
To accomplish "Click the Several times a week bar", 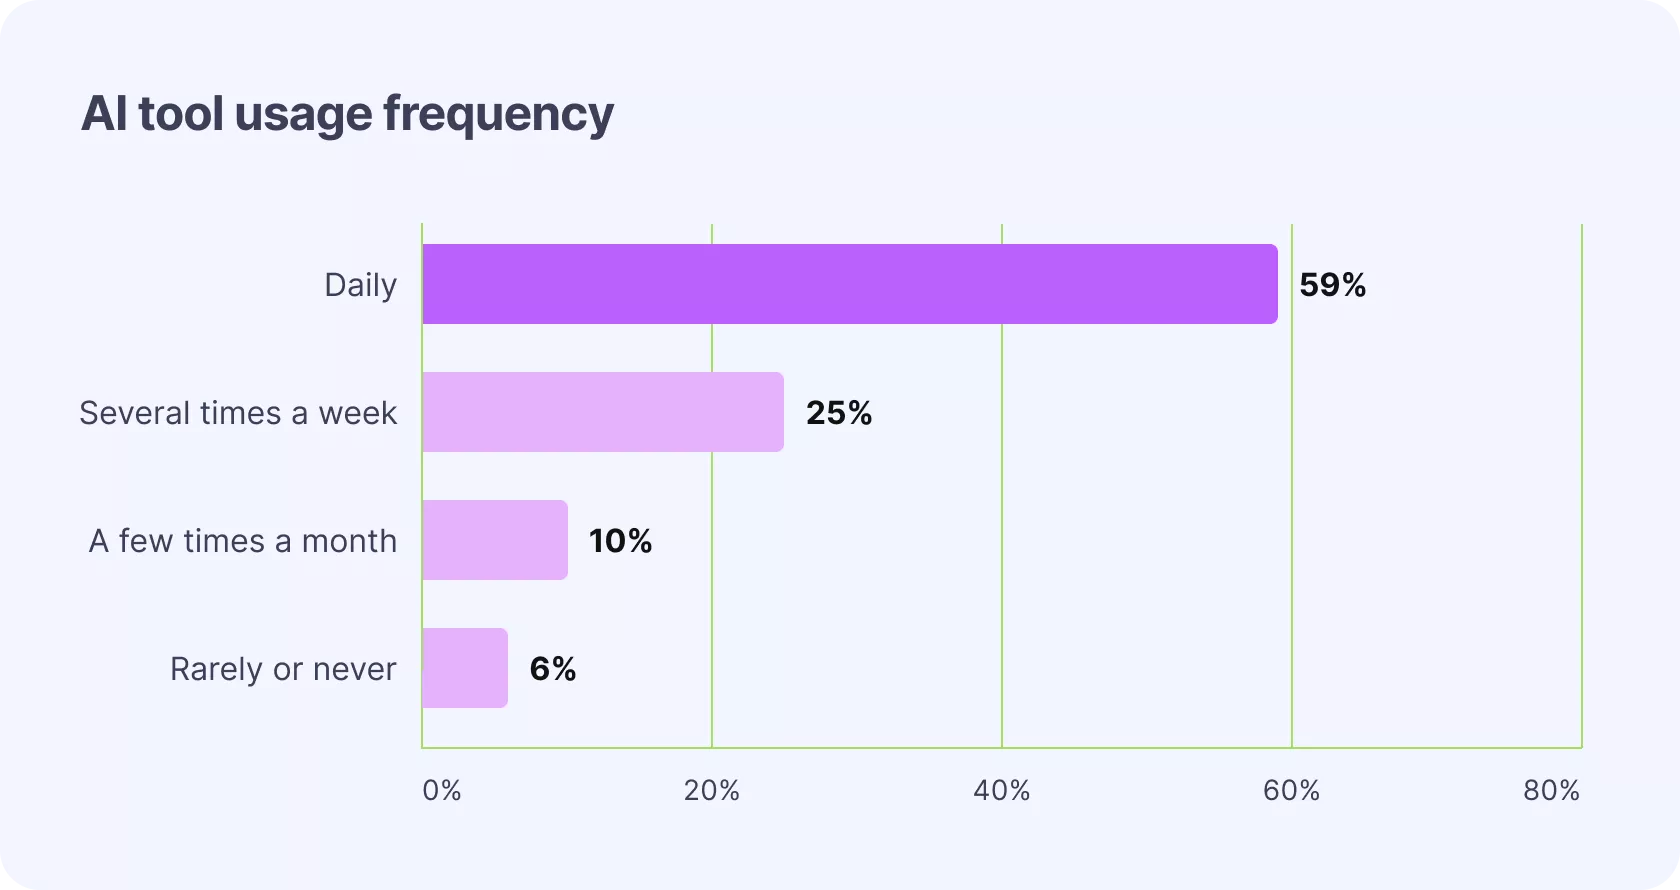I will point(602,412).
